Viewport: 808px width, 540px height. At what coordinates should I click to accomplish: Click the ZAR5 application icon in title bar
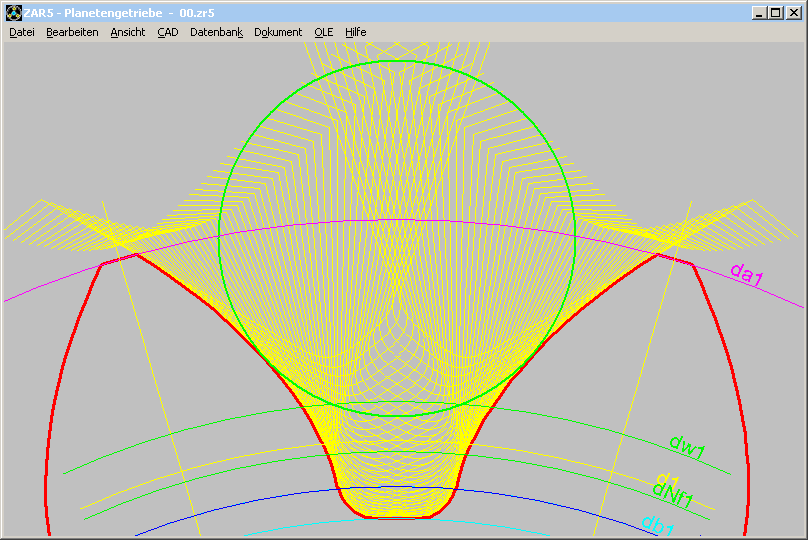tap(13, 13)
